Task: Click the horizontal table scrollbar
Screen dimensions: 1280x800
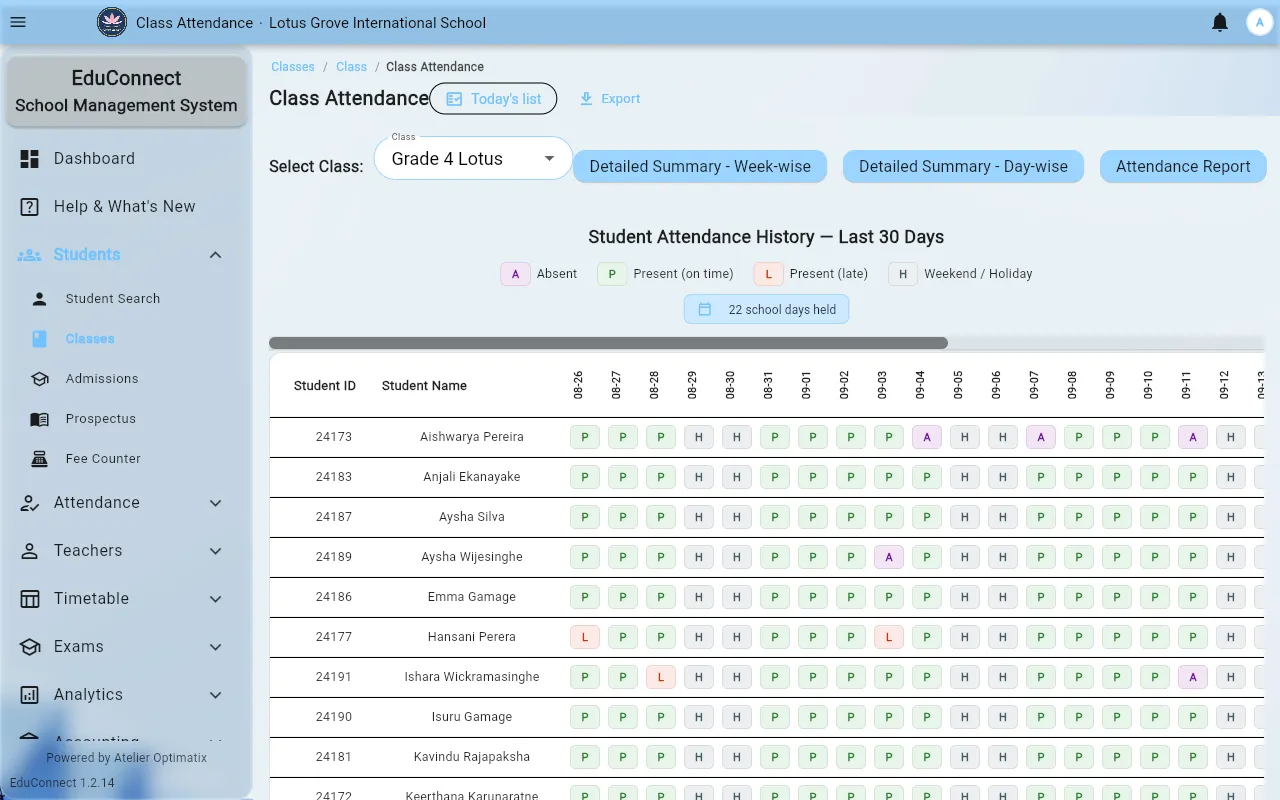Action: [x=608, y=343]
